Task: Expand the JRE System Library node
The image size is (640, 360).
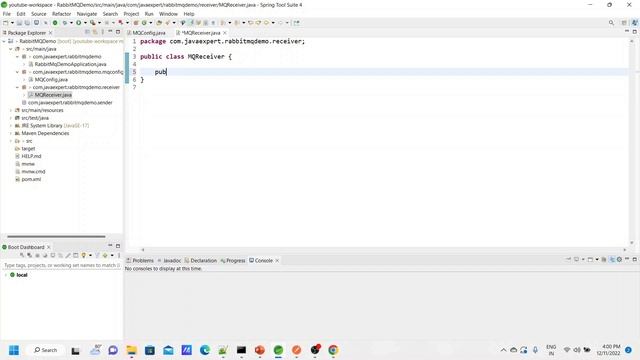Action: [x=11, y=126]
